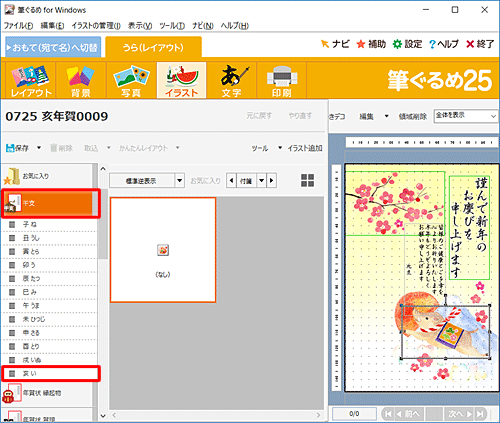Click the 補助 star button
500x423 pixels.
pos(371,44)
